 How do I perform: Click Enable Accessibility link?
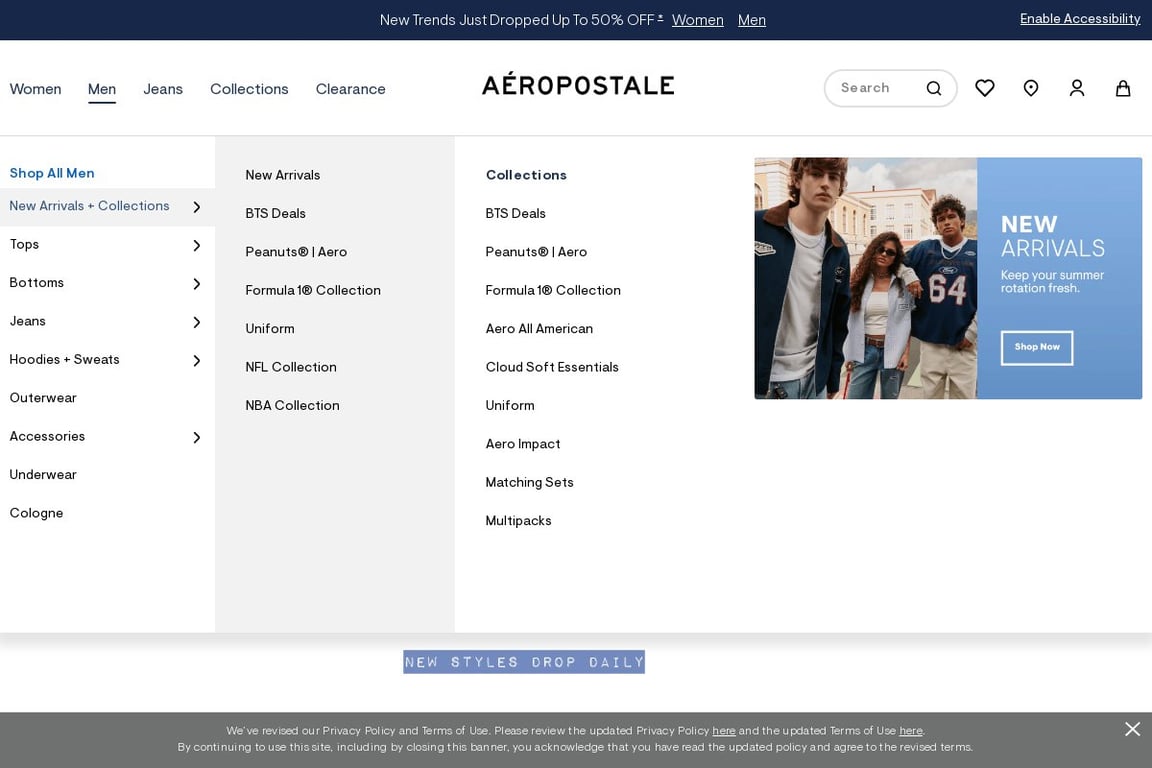(x=1080, y=19)
